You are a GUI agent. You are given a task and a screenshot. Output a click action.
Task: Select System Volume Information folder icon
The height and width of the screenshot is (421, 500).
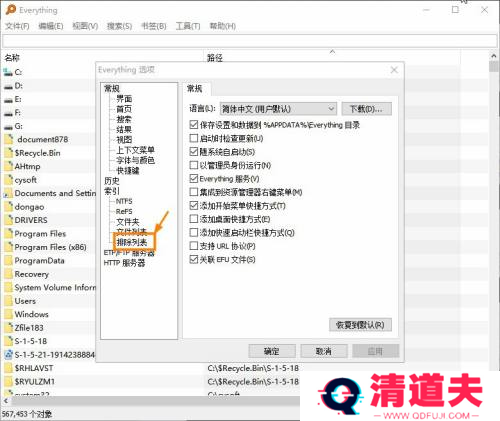coord(9,288)
